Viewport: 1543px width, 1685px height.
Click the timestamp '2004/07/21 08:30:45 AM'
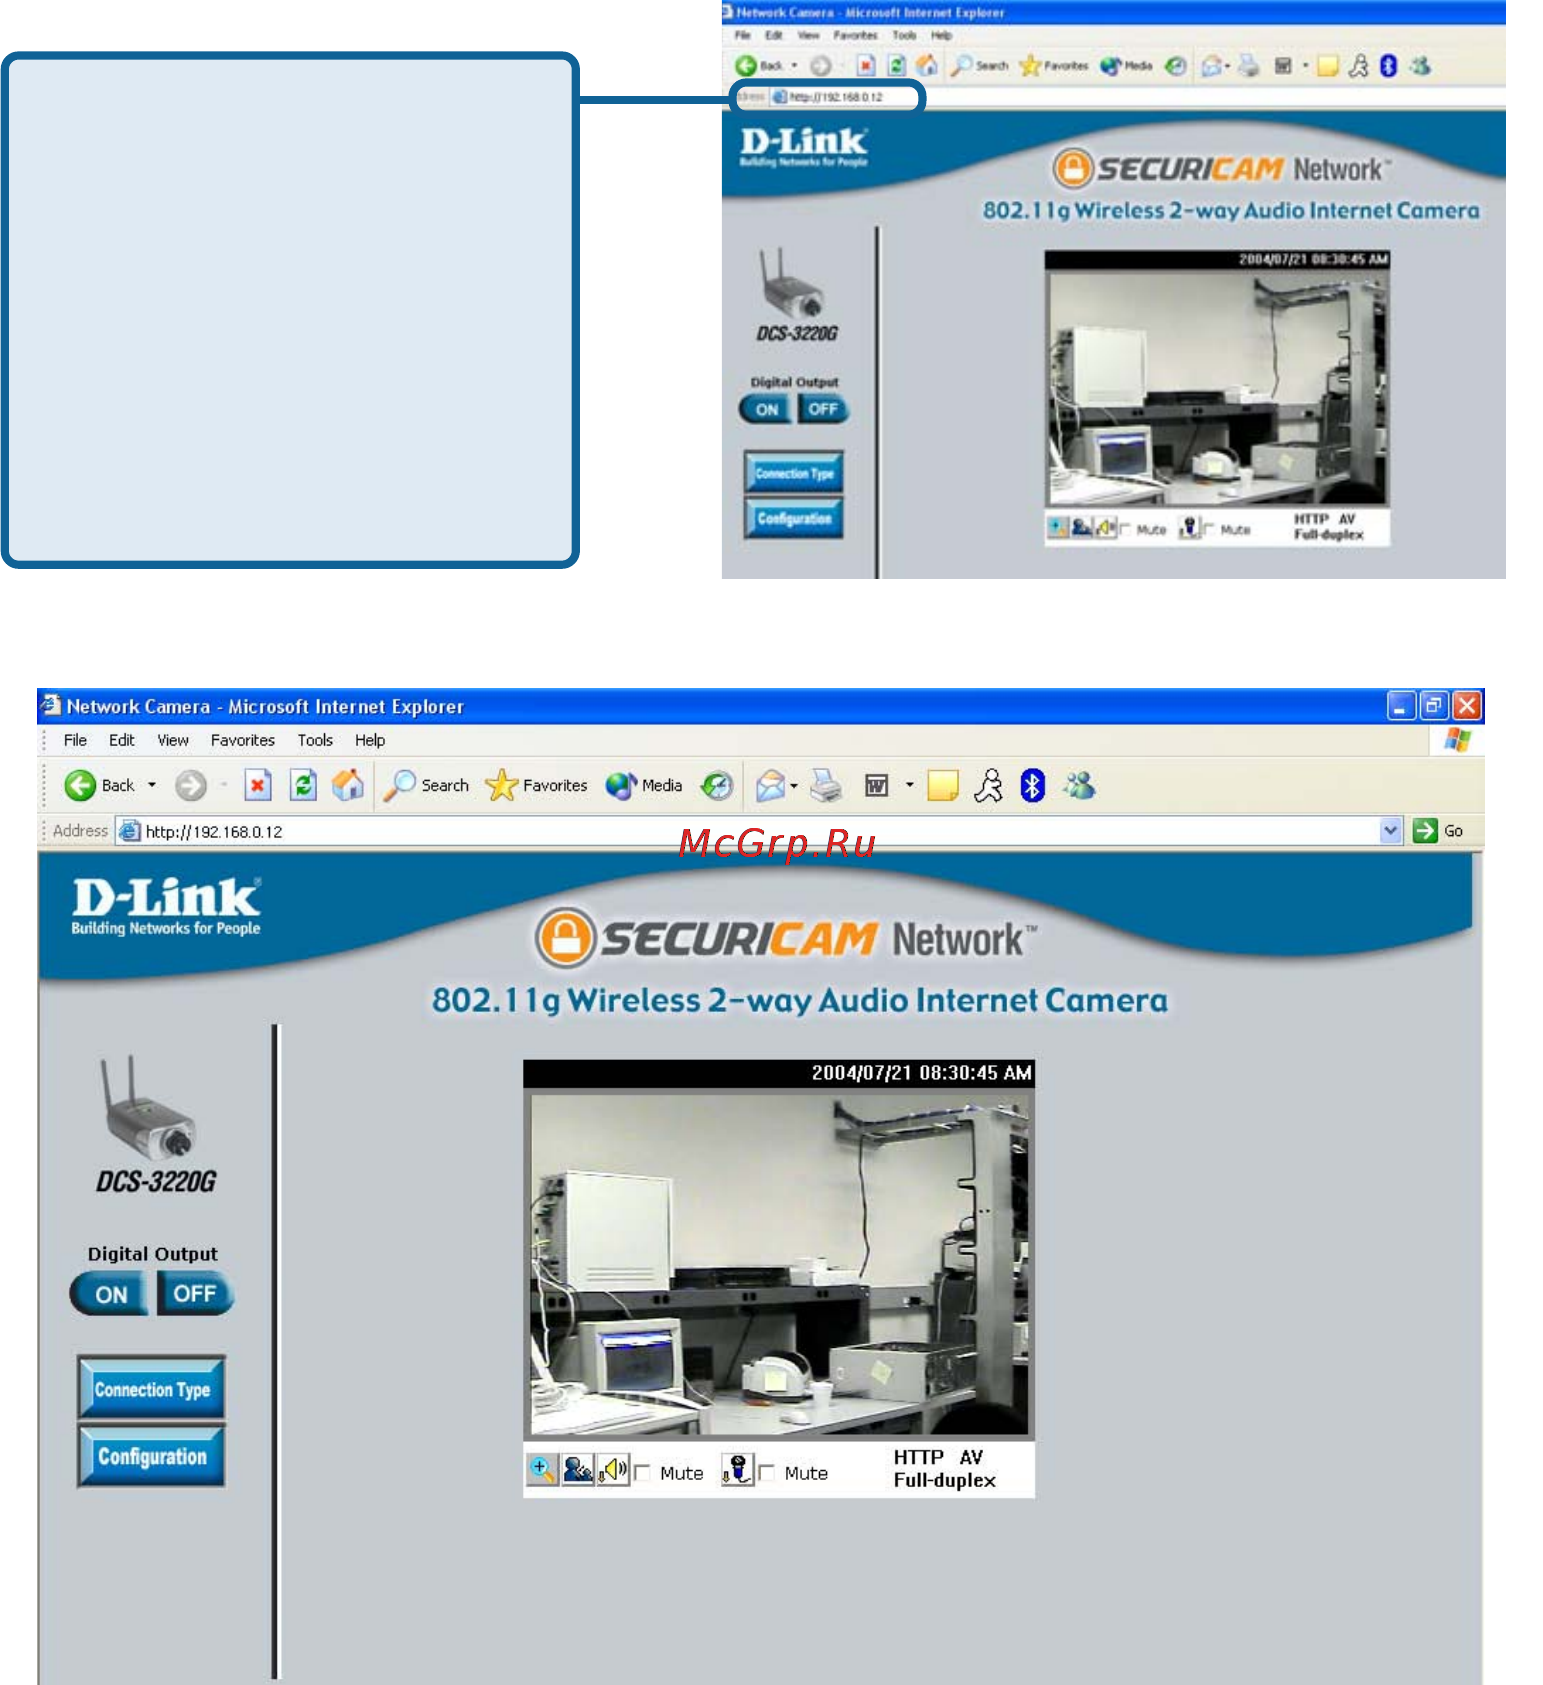(921, 1073)
